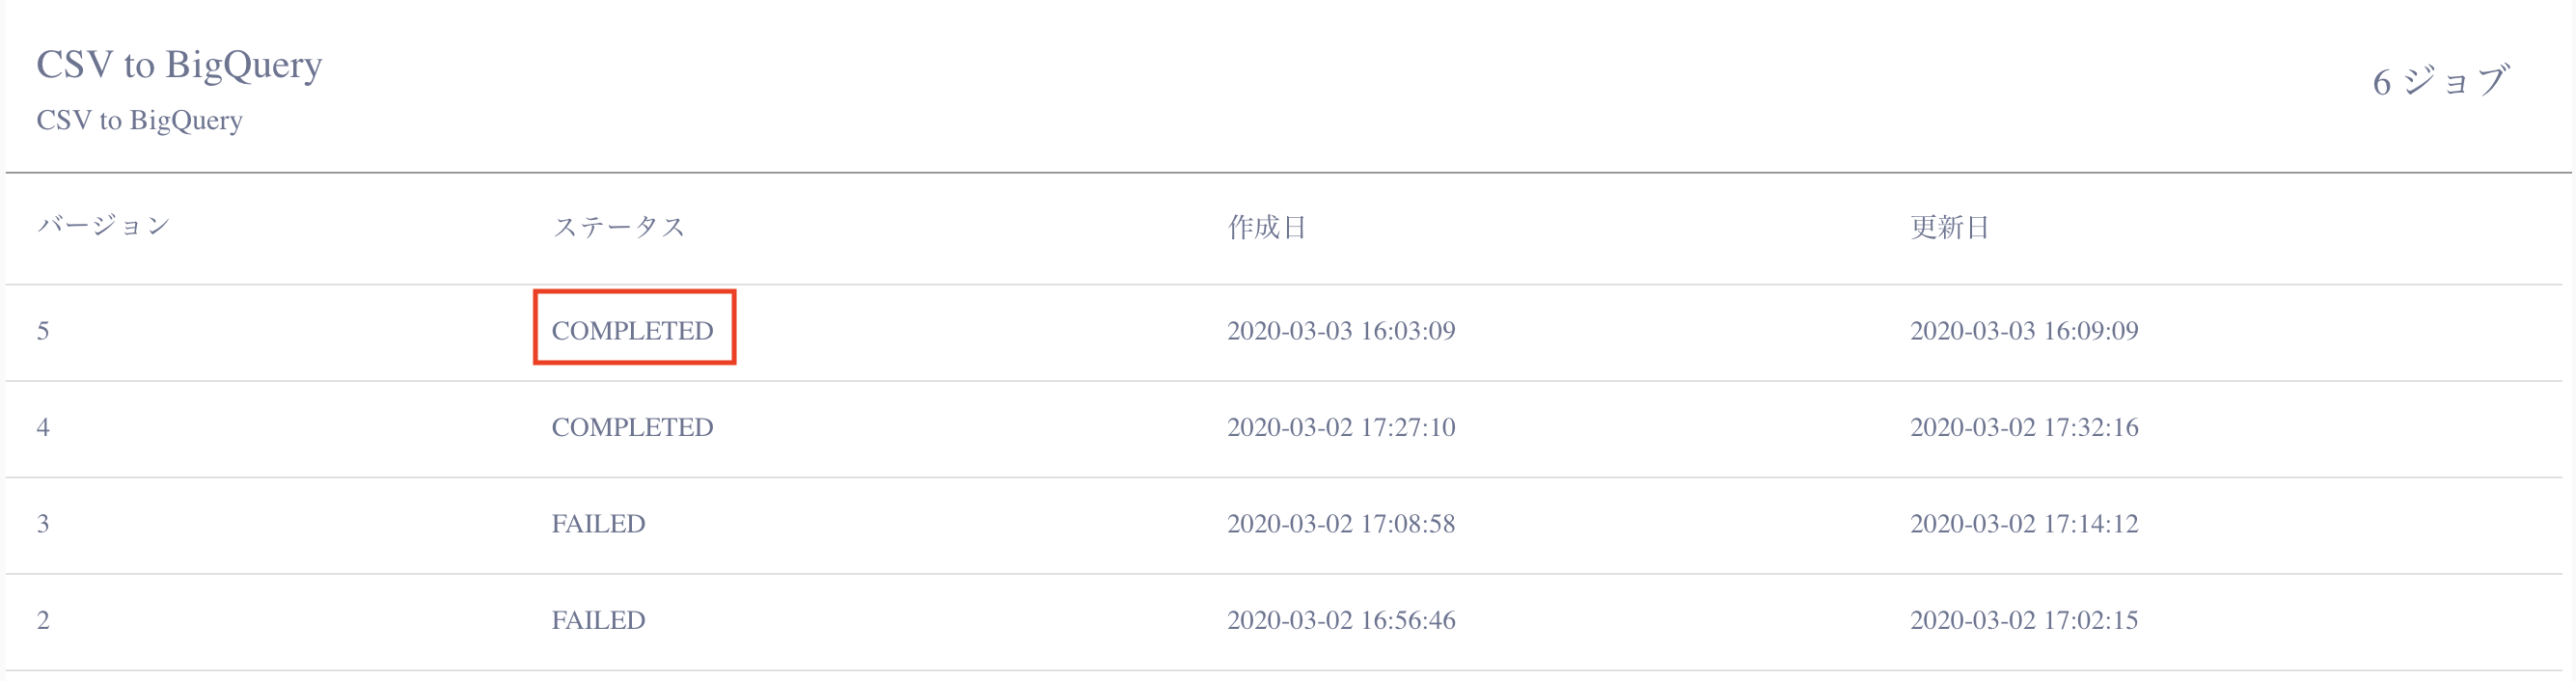Click update date 2020-03-03 16:09:09
This screenshot has height=681, width=2576.
tap(2024, 331)
